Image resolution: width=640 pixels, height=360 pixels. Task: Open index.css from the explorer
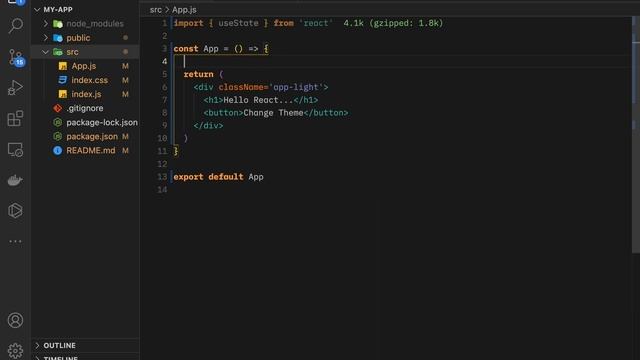(90, 80)
